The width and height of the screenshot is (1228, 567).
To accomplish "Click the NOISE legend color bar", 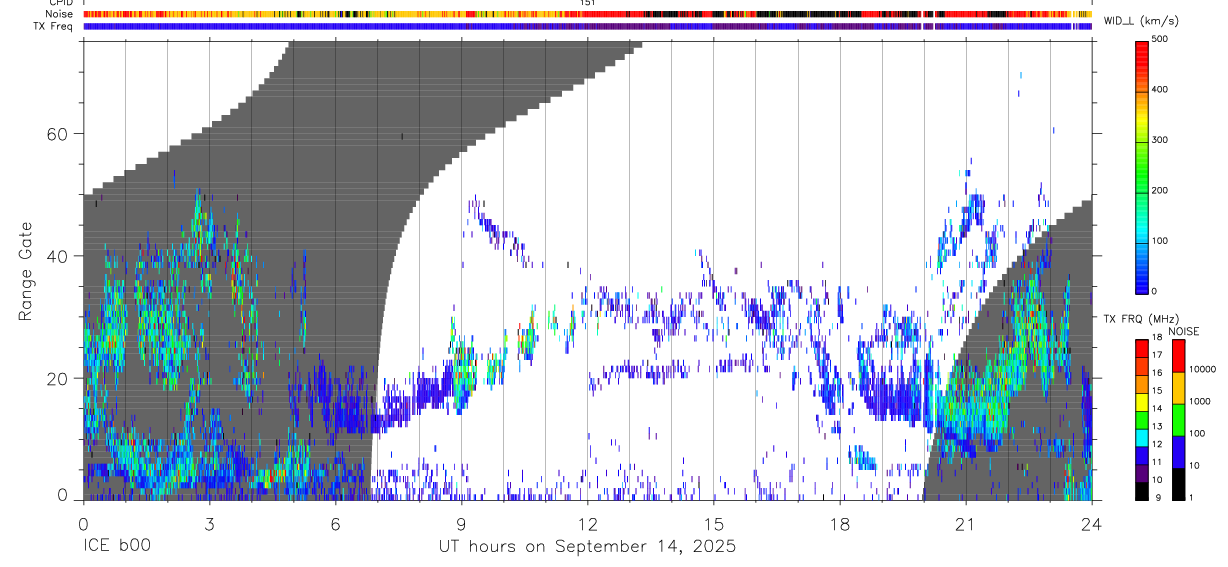I will (x=1178, y=419).
